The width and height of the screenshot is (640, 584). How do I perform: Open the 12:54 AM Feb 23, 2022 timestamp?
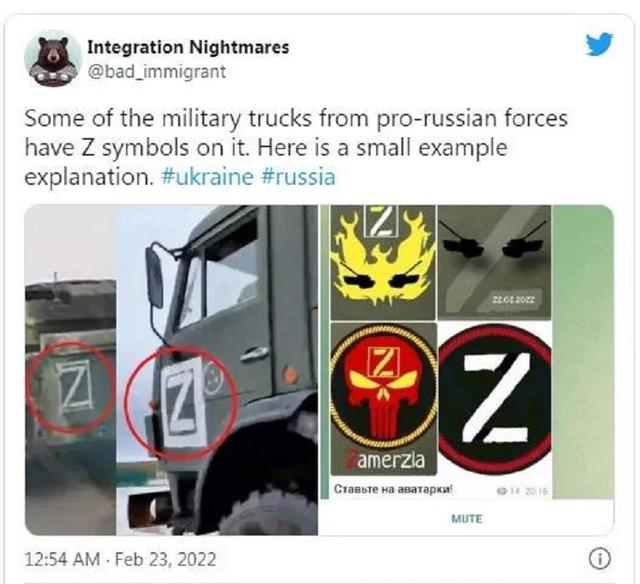[120, 559]
